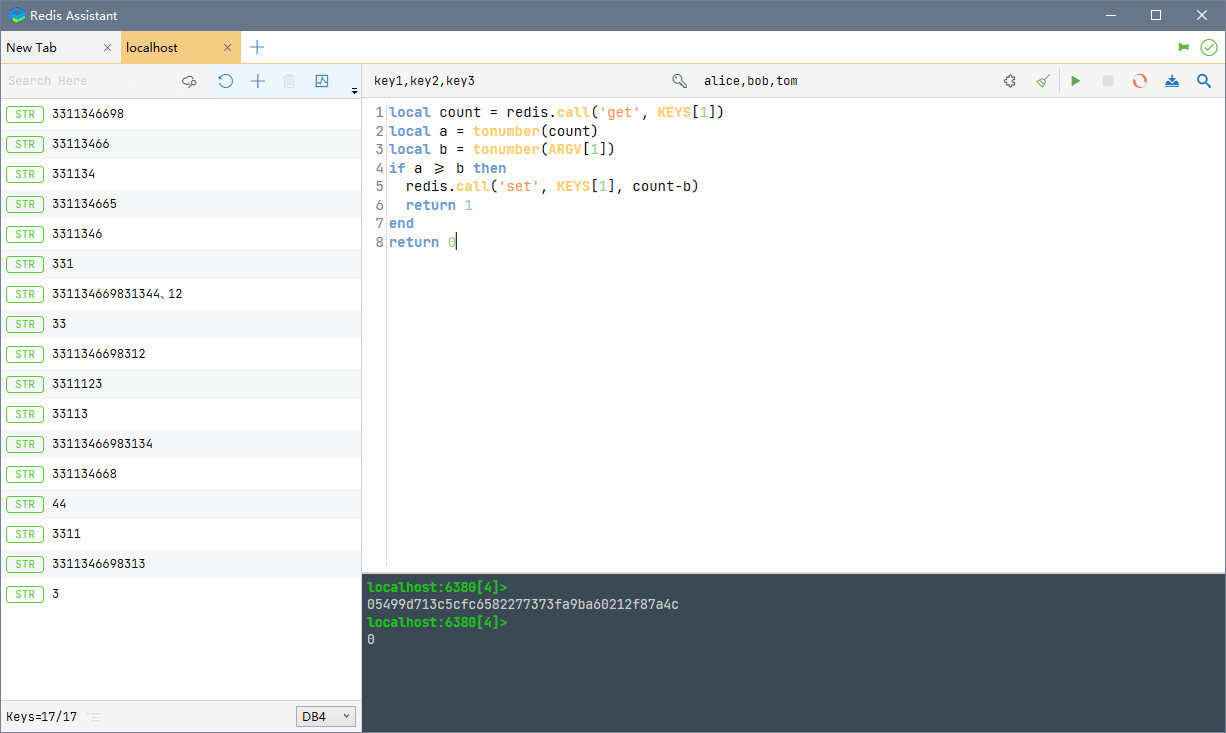Close the localhost tab
The height and width of the screenshot is (733, 1226).
(228, 48)
